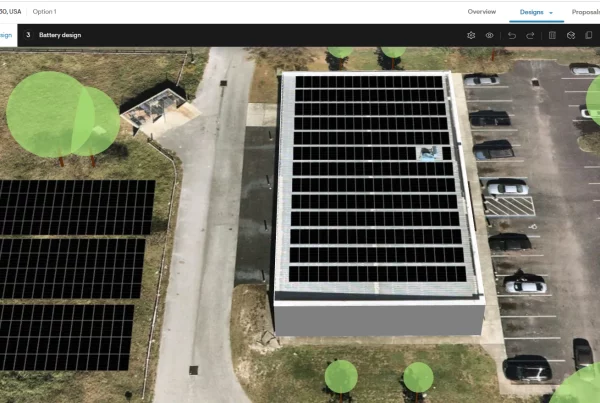Select the top ground-mount solar array row
This screenshot has width=600, height=403.
[74, 207]
